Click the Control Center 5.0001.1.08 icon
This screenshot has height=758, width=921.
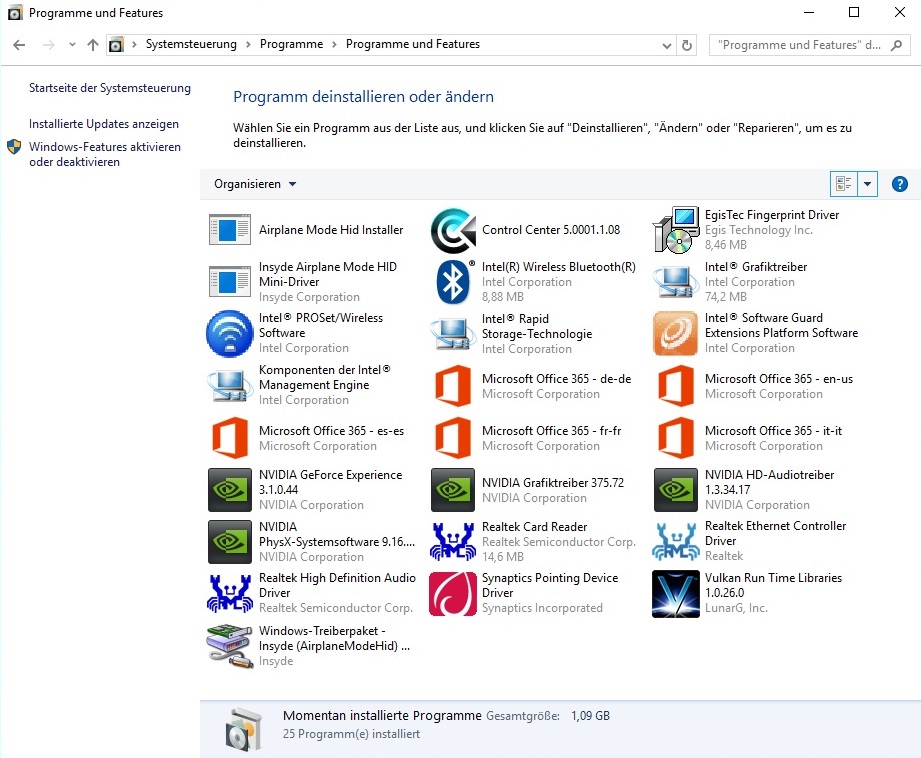pos(453,230)
